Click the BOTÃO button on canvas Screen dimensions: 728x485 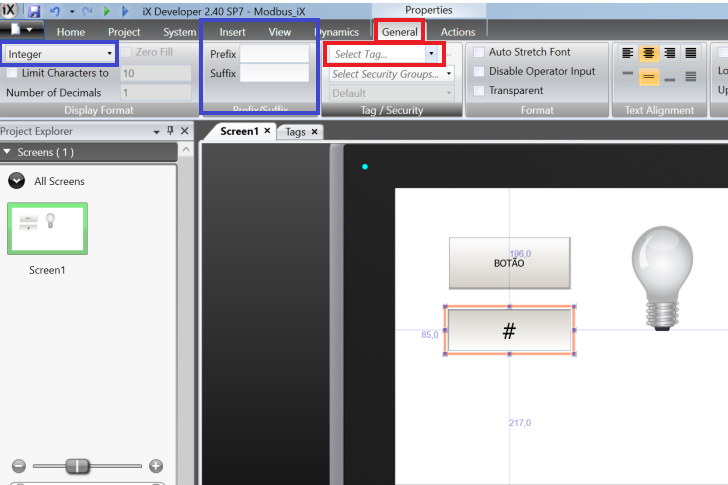tap(509, 263)
